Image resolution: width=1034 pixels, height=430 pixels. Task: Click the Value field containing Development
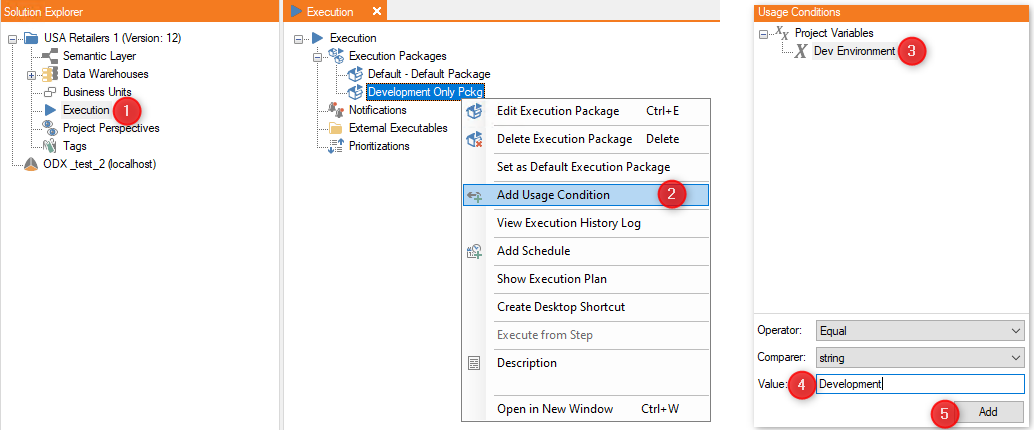(x=919, y=384)
